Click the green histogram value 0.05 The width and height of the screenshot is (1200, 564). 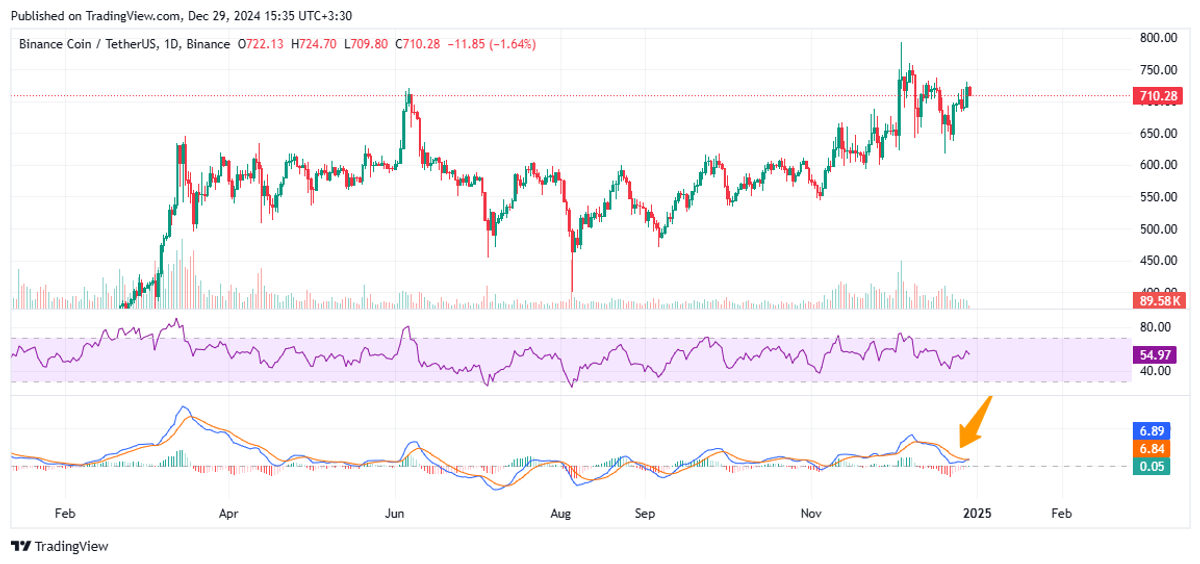[x=1153, y=467]
